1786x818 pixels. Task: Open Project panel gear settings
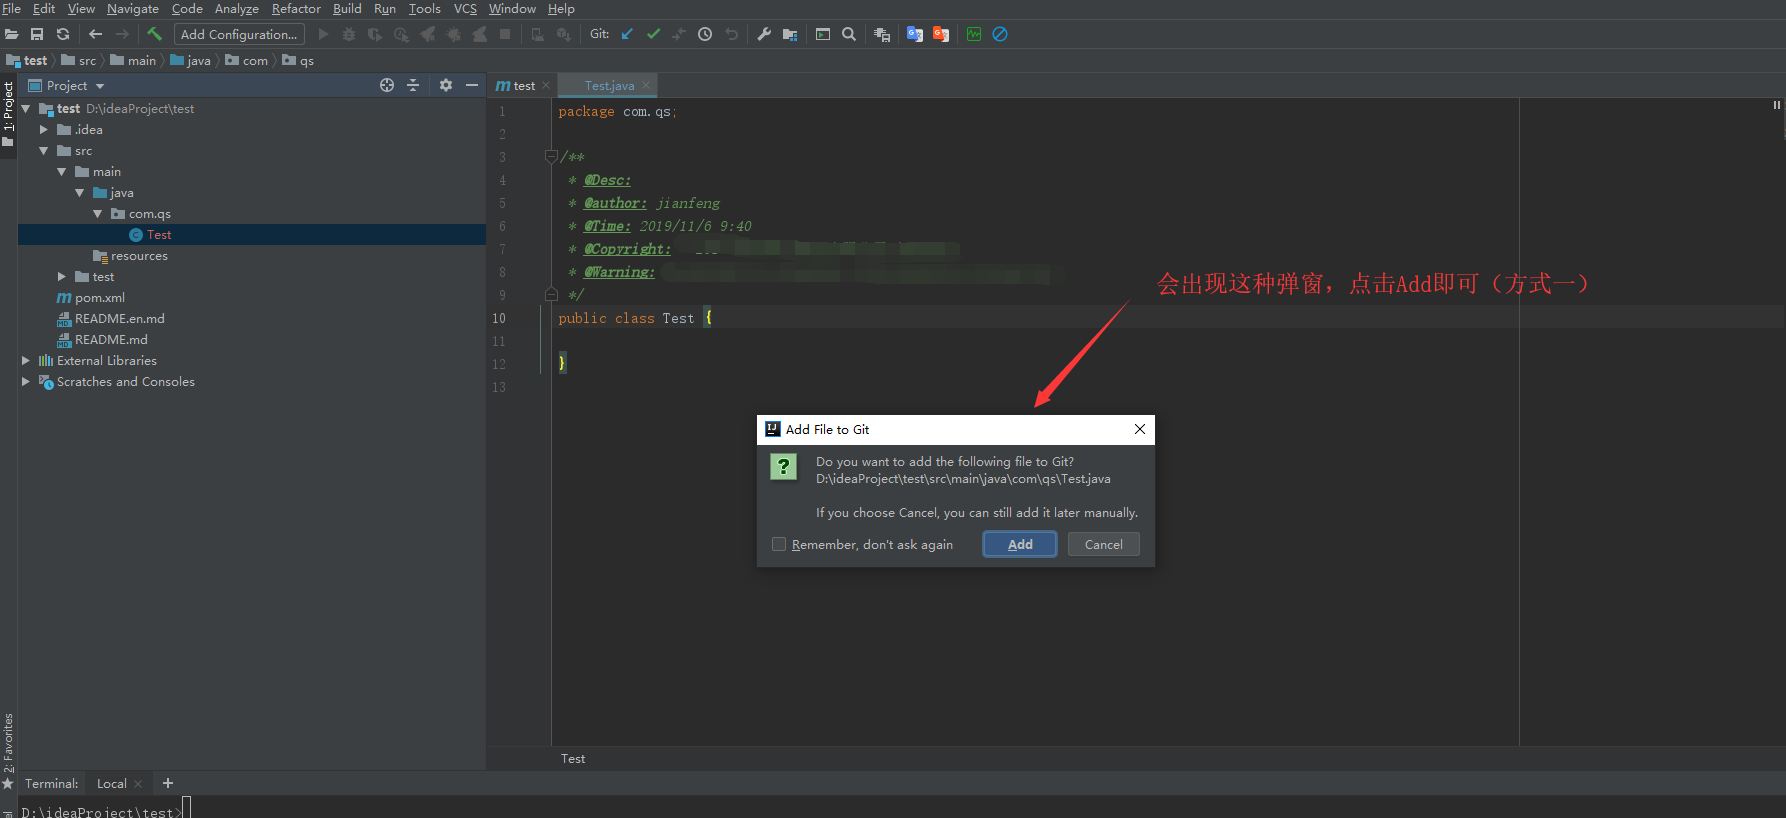446,85
